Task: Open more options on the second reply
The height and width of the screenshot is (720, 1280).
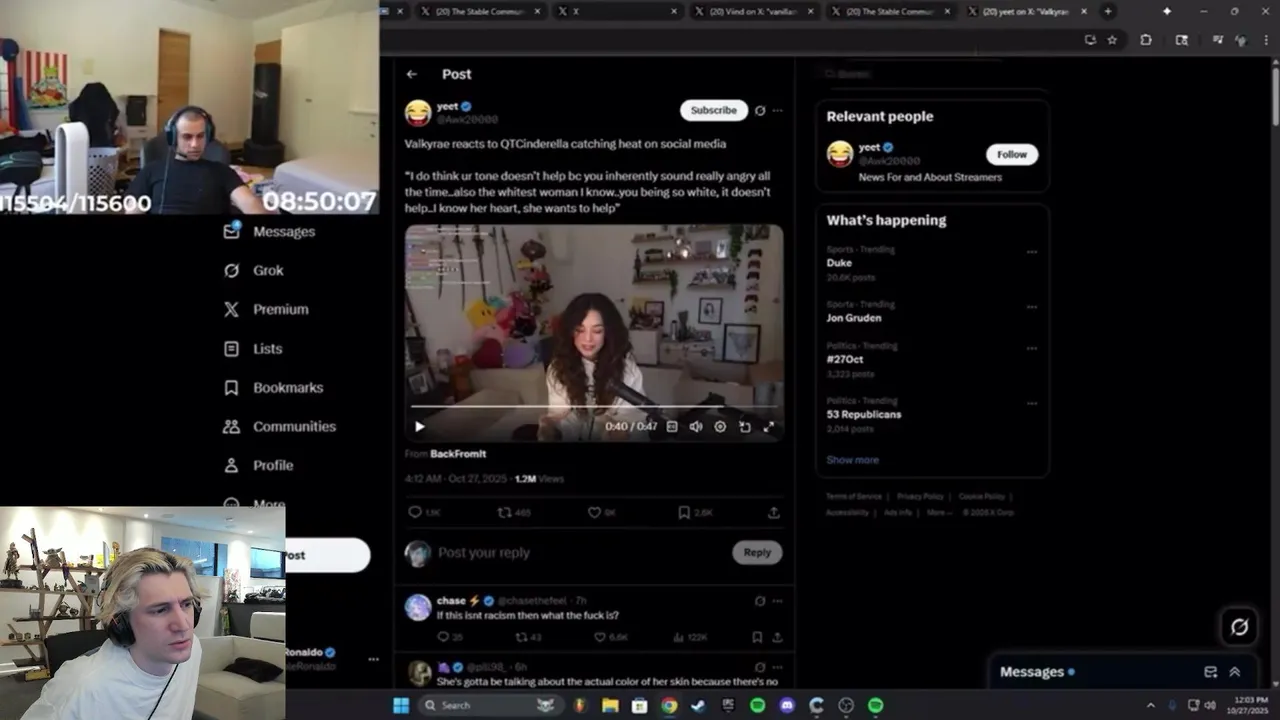Action: click(777, 667)
